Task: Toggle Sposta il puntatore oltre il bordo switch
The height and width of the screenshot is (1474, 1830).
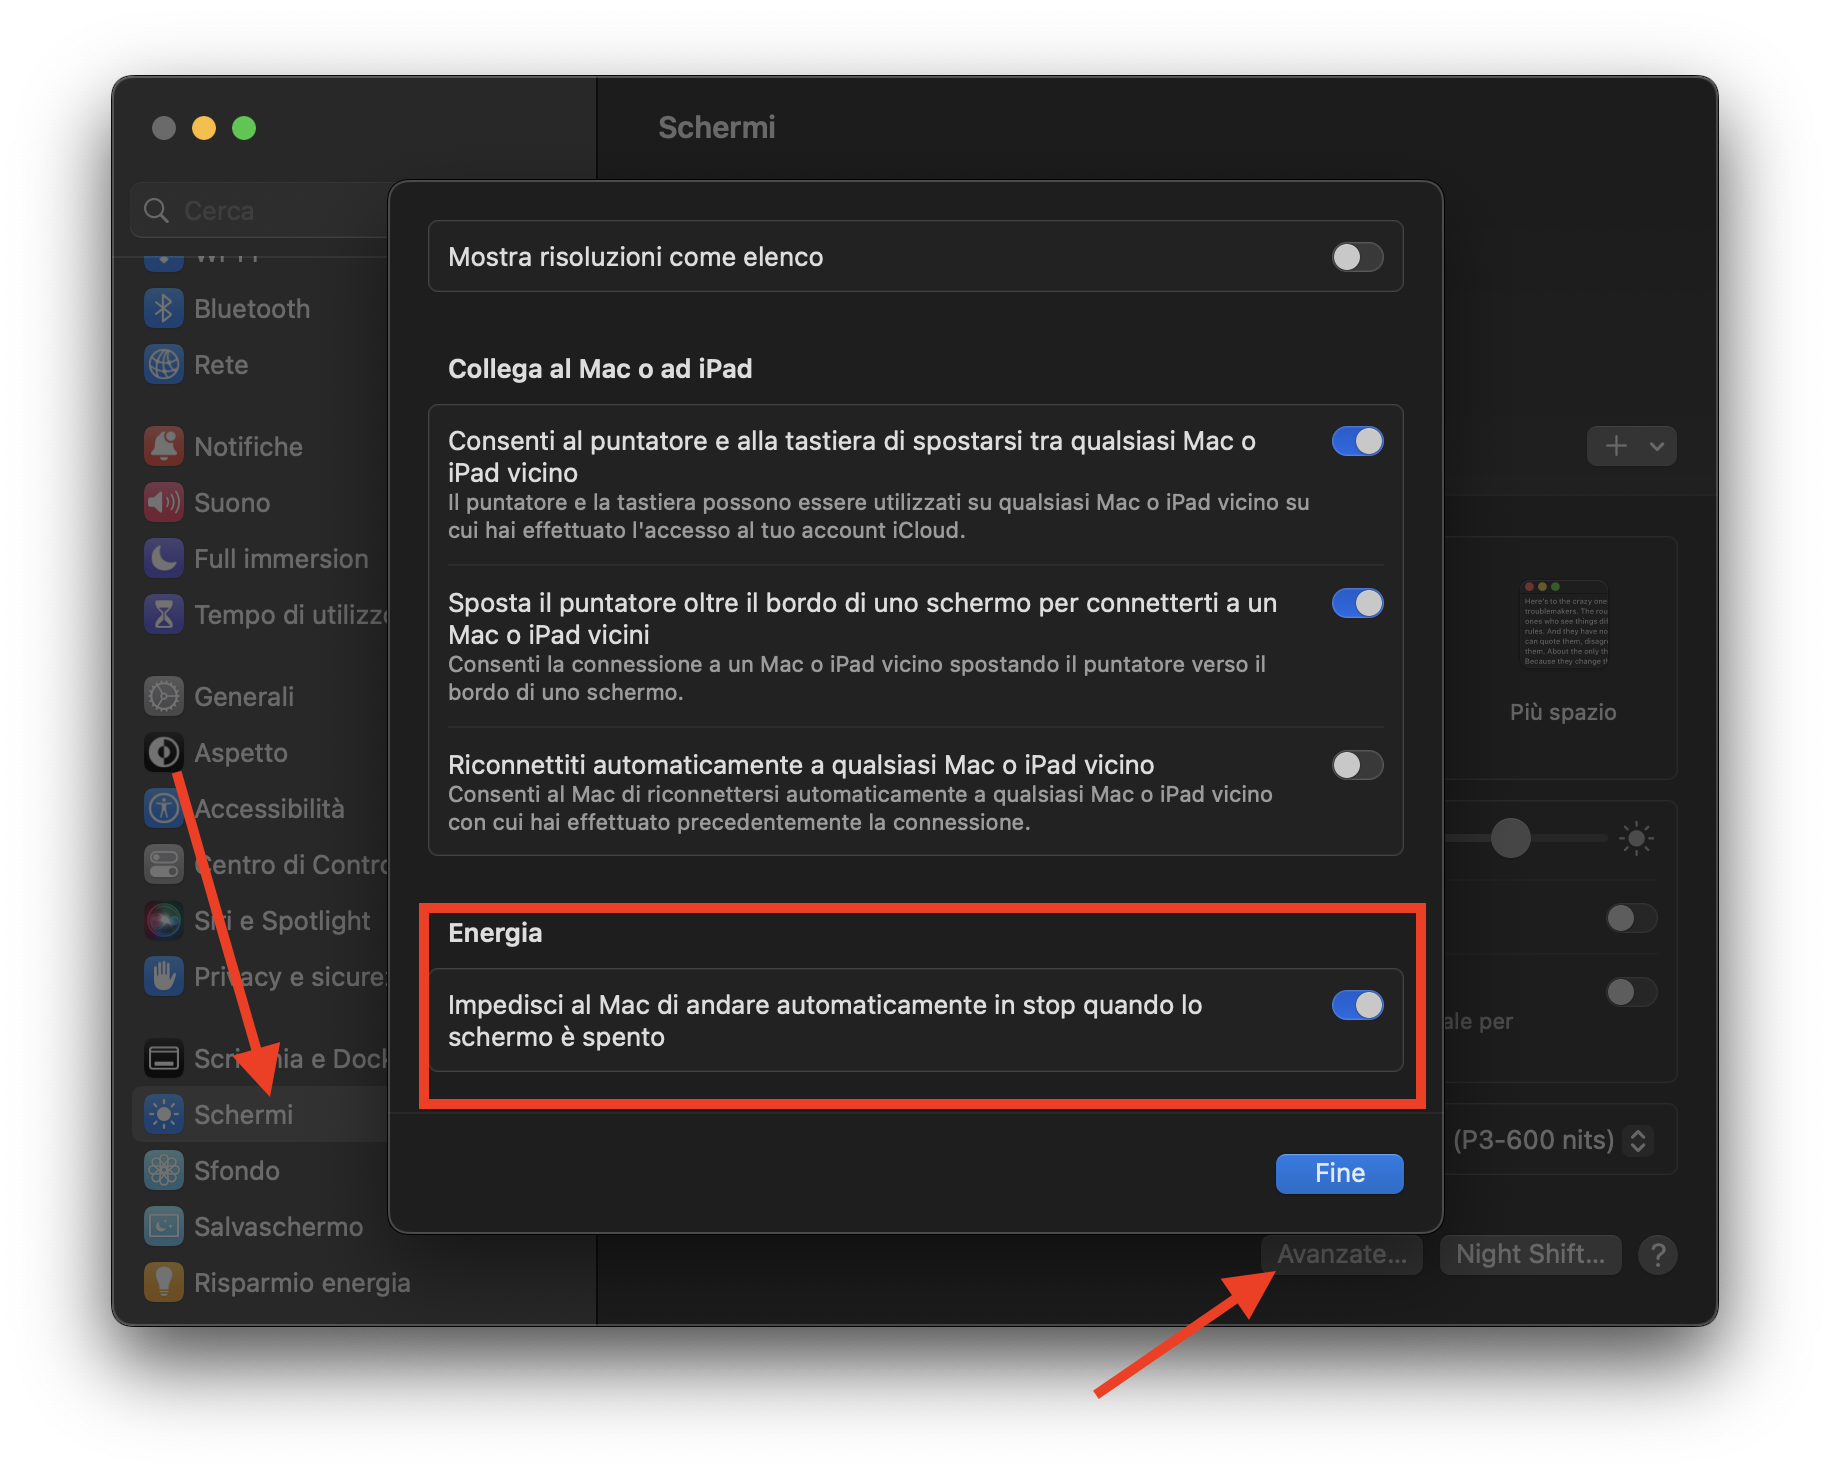Action: pyautogui.click(x=1358, y=603)
